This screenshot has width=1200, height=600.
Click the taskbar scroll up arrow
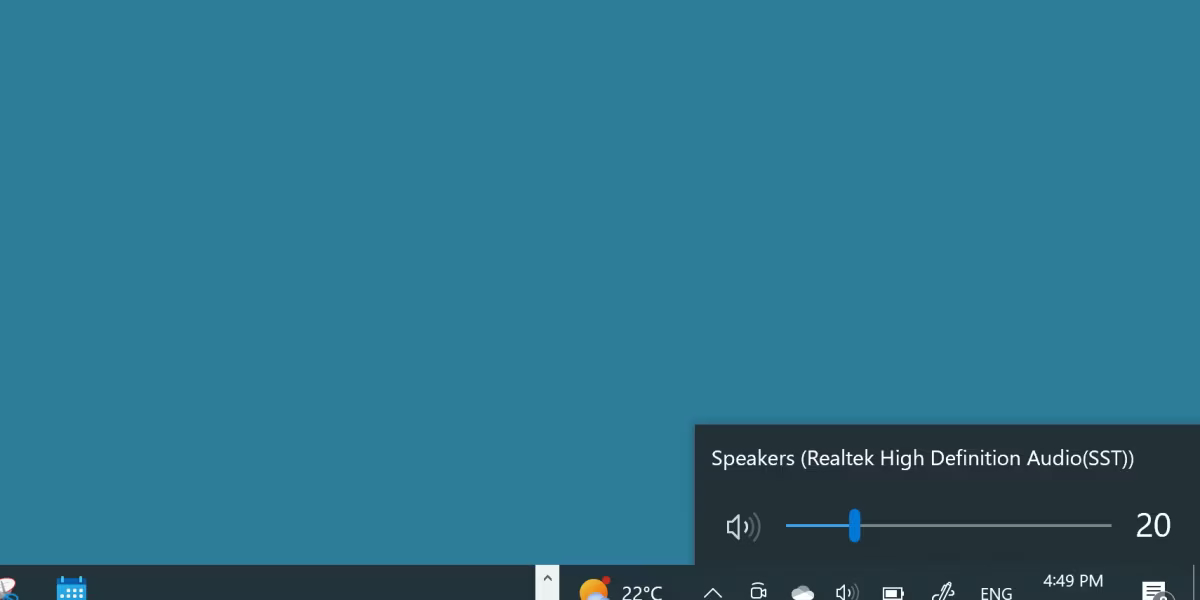pos(547,579)
